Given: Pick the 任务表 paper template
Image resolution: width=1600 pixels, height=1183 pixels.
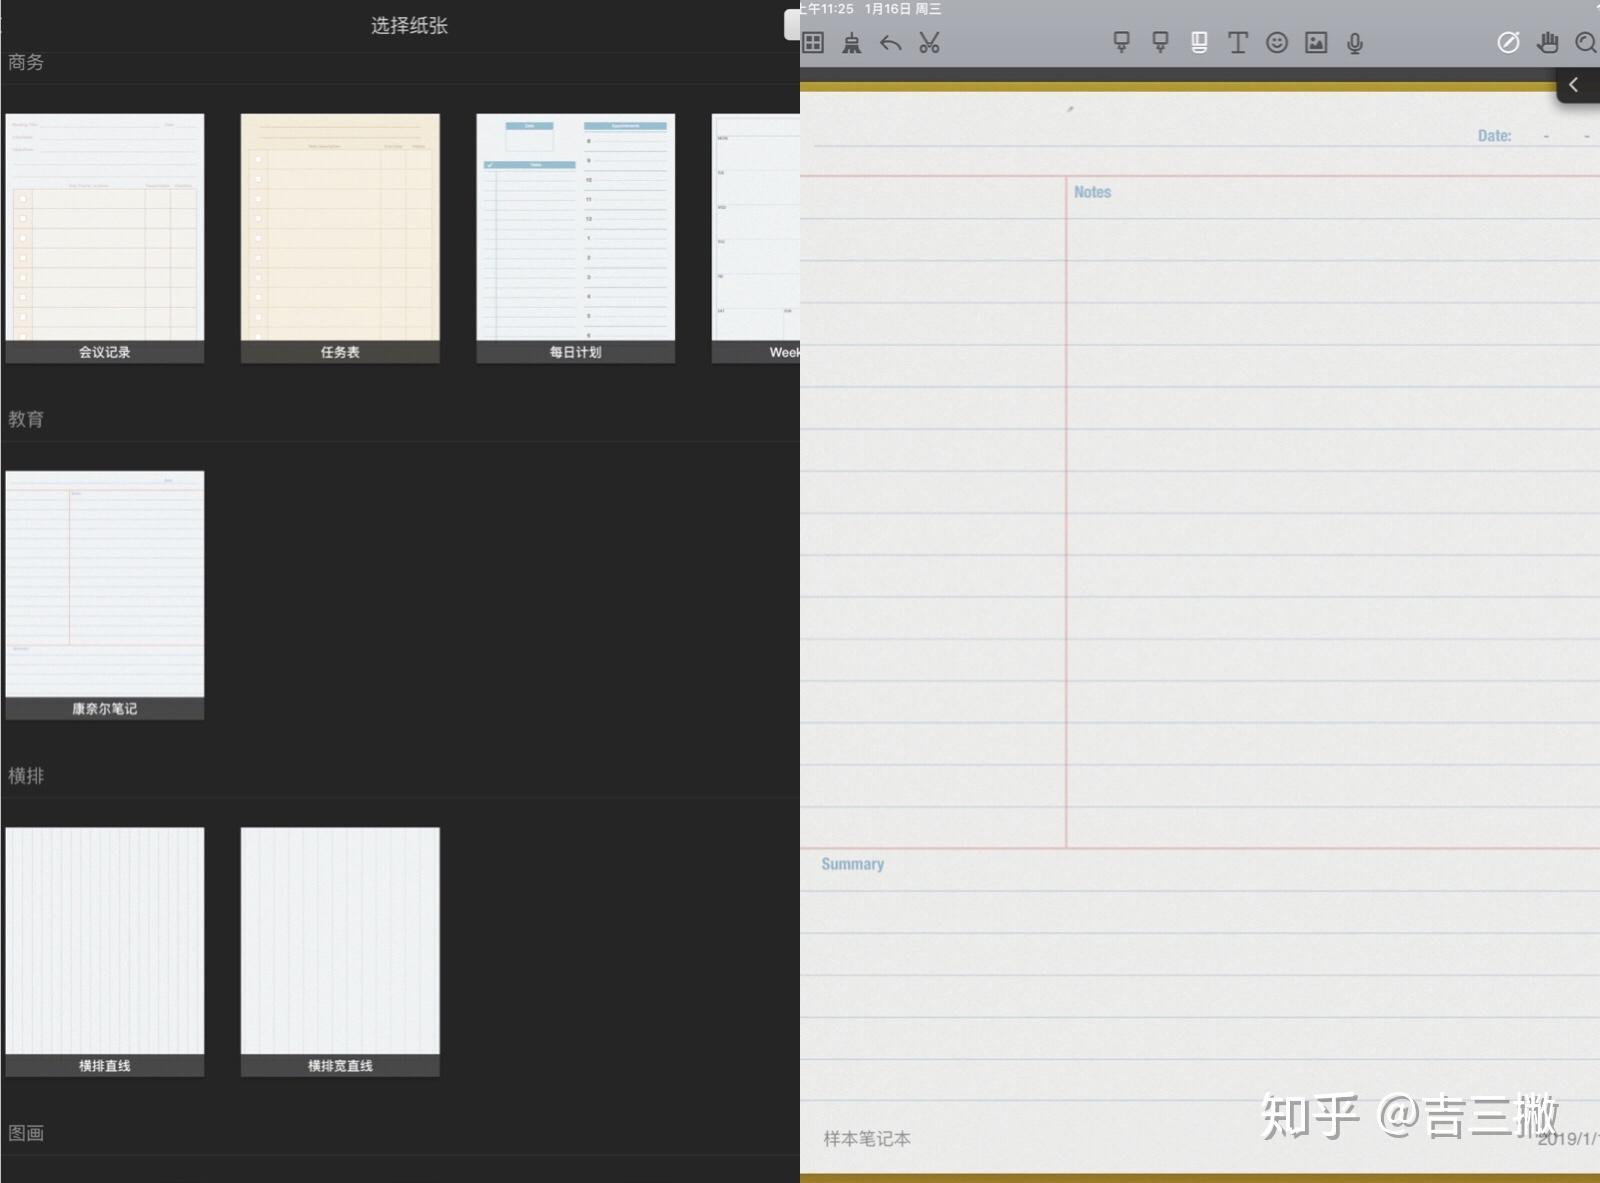Looking at the screenshot, I should click(x=340, y=238).
